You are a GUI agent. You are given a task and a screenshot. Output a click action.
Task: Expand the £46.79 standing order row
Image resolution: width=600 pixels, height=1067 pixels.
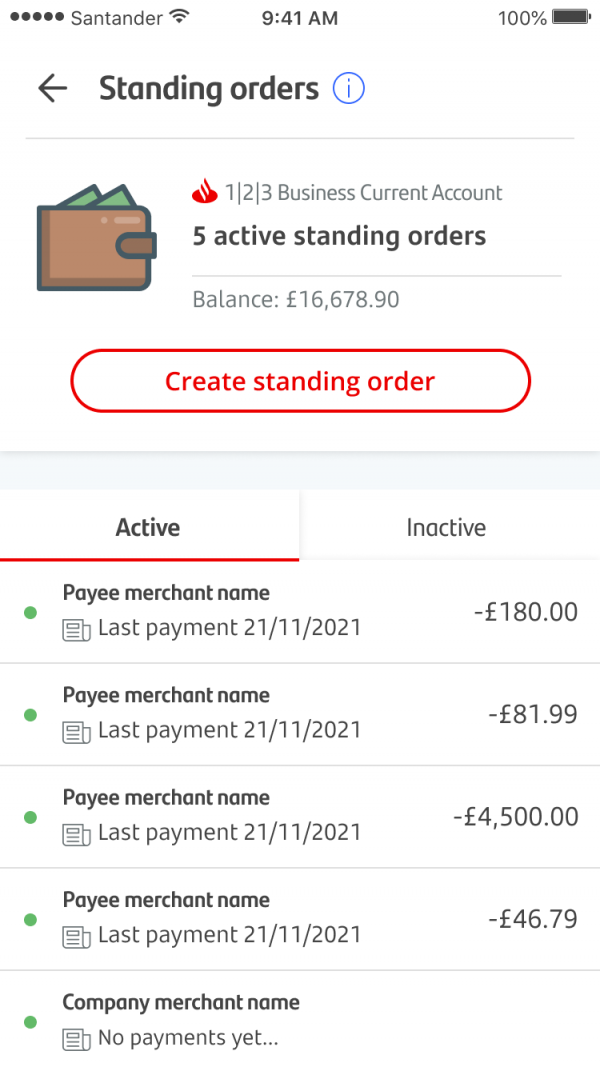point(300,918)
